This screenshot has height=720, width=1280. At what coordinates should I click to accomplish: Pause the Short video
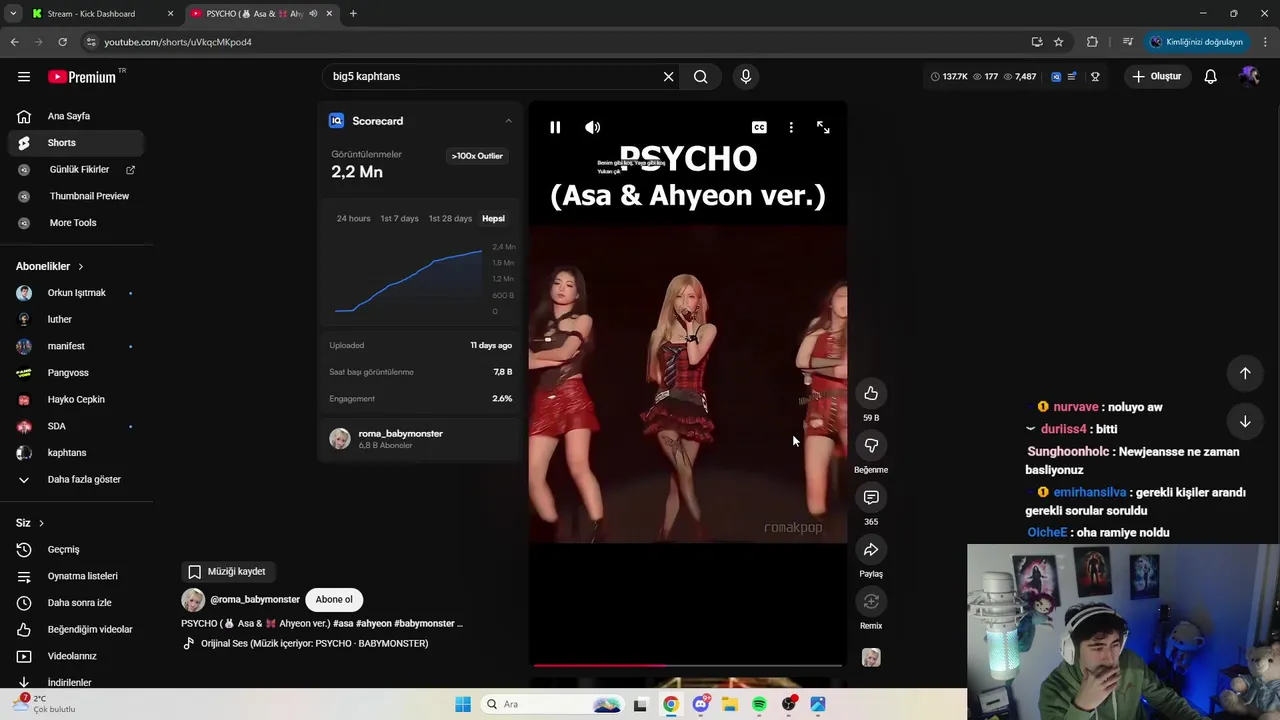(x=555, y=127)
